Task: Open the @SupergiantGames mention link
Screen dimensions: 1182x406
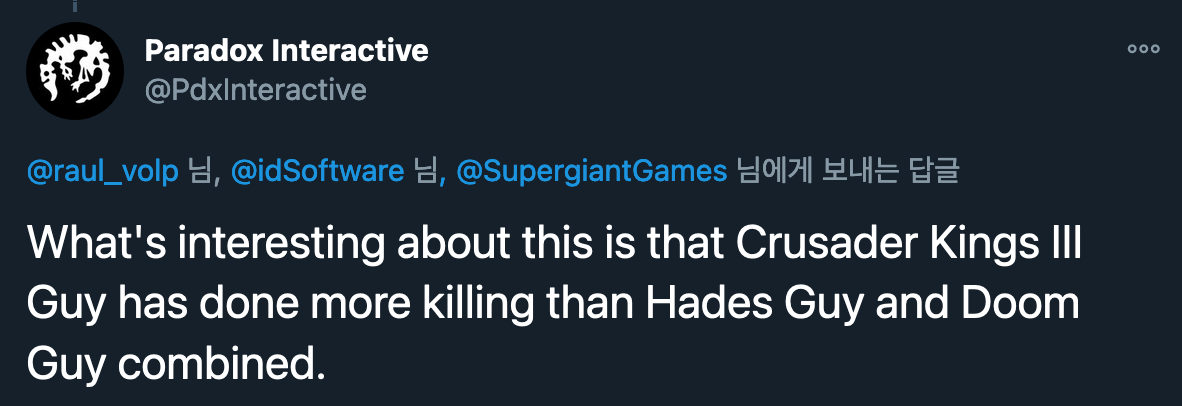Action: (x=591, y=172)
